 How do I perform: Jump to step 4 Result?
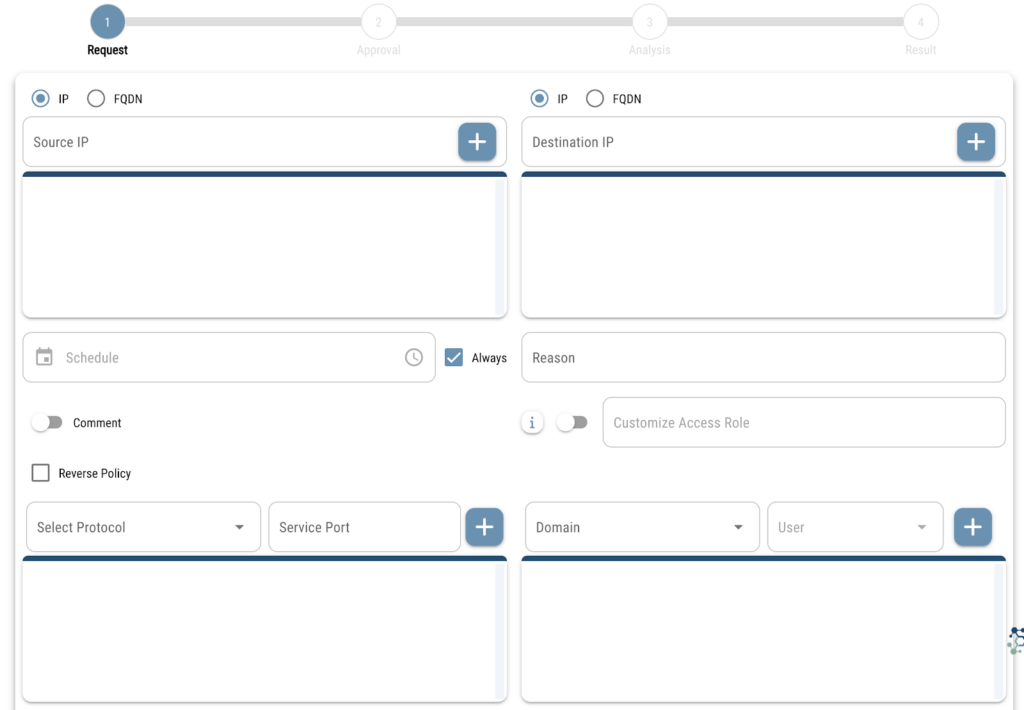(920, 22)
